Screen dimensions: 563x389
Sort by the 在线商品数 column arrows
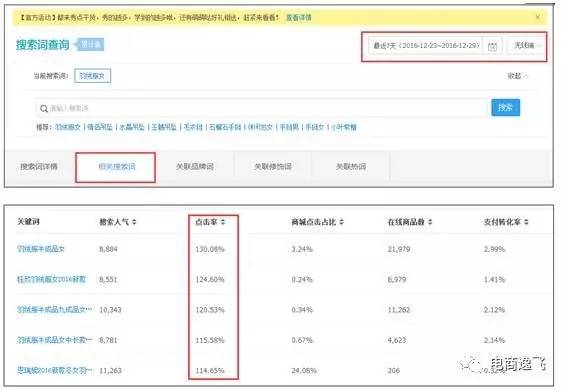[430, 222]
